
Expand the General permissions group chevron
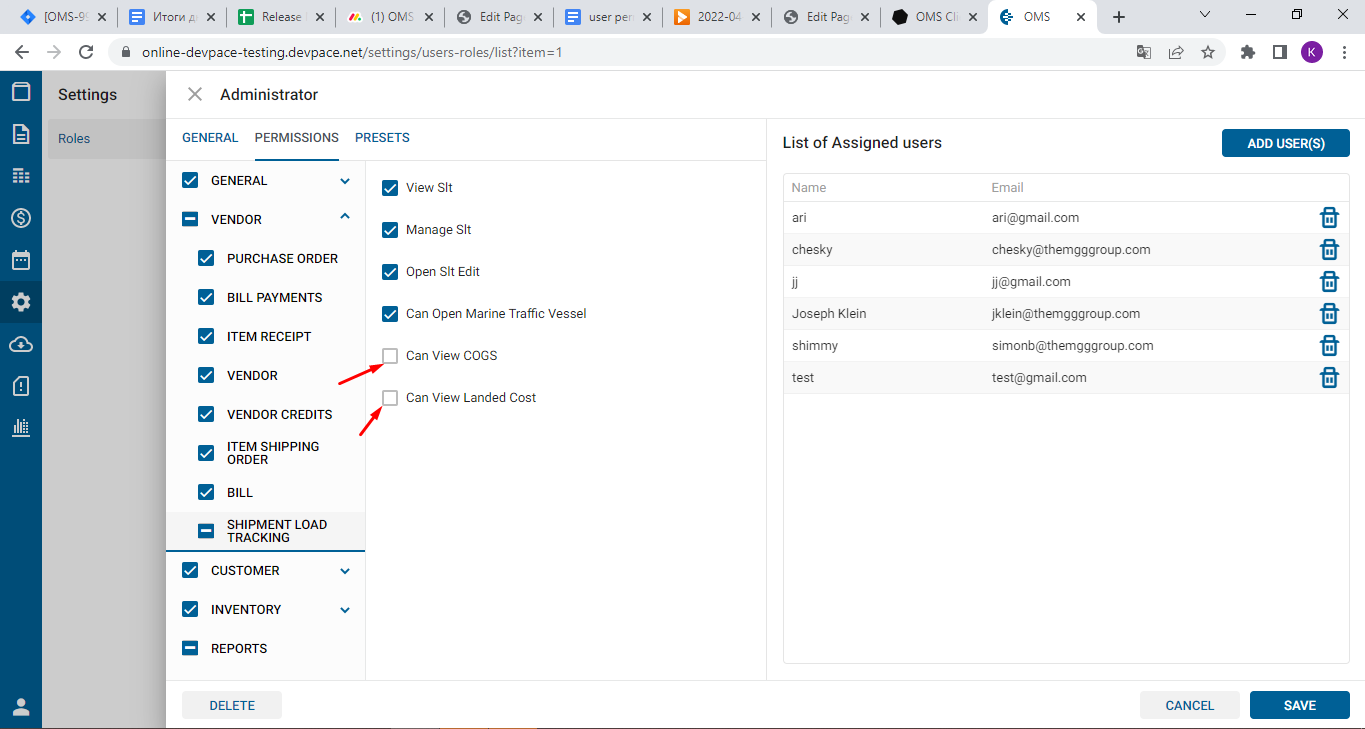[x=345, y=181]
